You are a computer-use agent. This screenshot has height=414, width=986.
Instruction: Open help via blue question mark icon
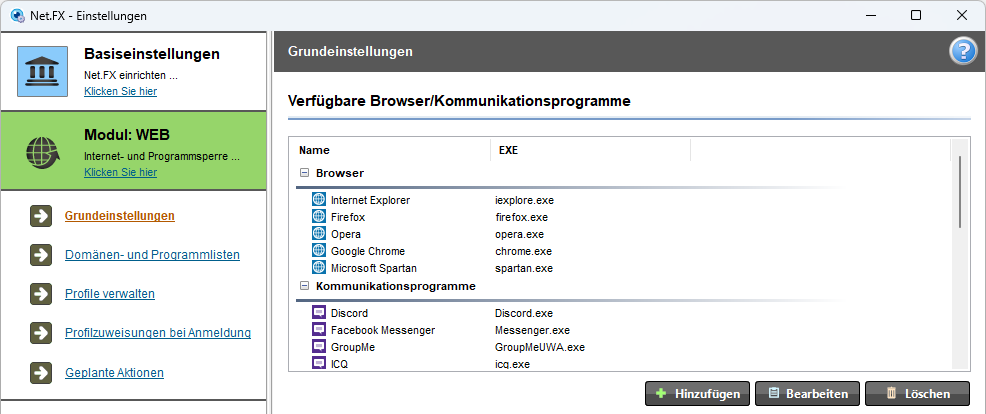tap(962, 52)
